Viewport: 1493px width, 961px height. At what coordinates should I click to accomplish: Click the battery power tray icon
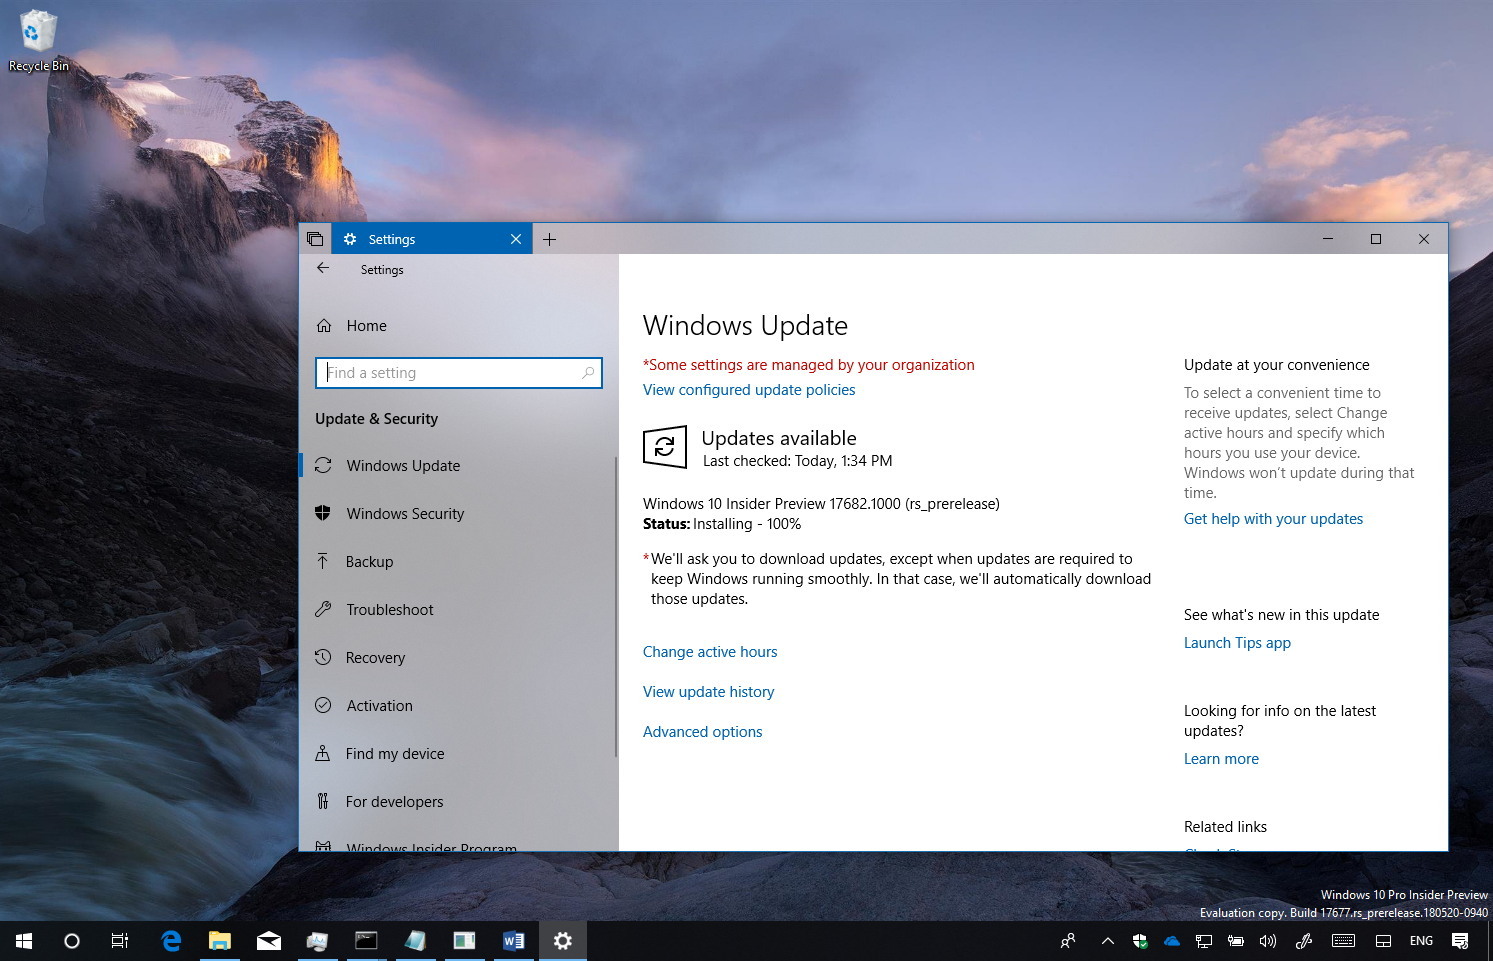[x=1236, y=941]
